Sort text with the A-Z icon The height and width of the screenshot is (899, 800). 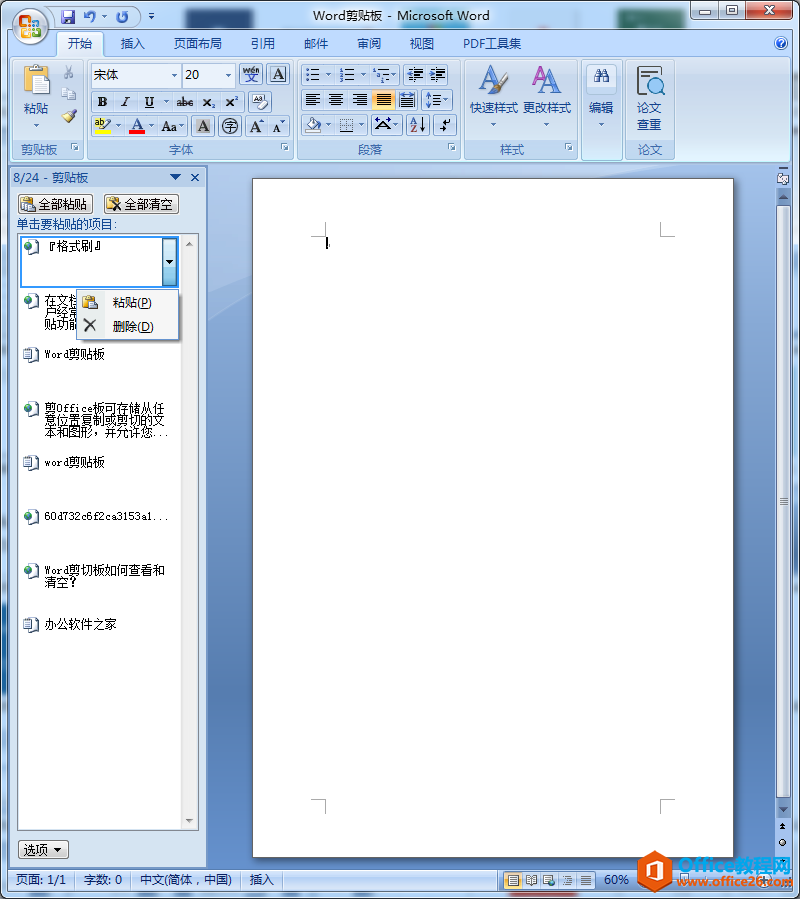click(x=418, y=125)
